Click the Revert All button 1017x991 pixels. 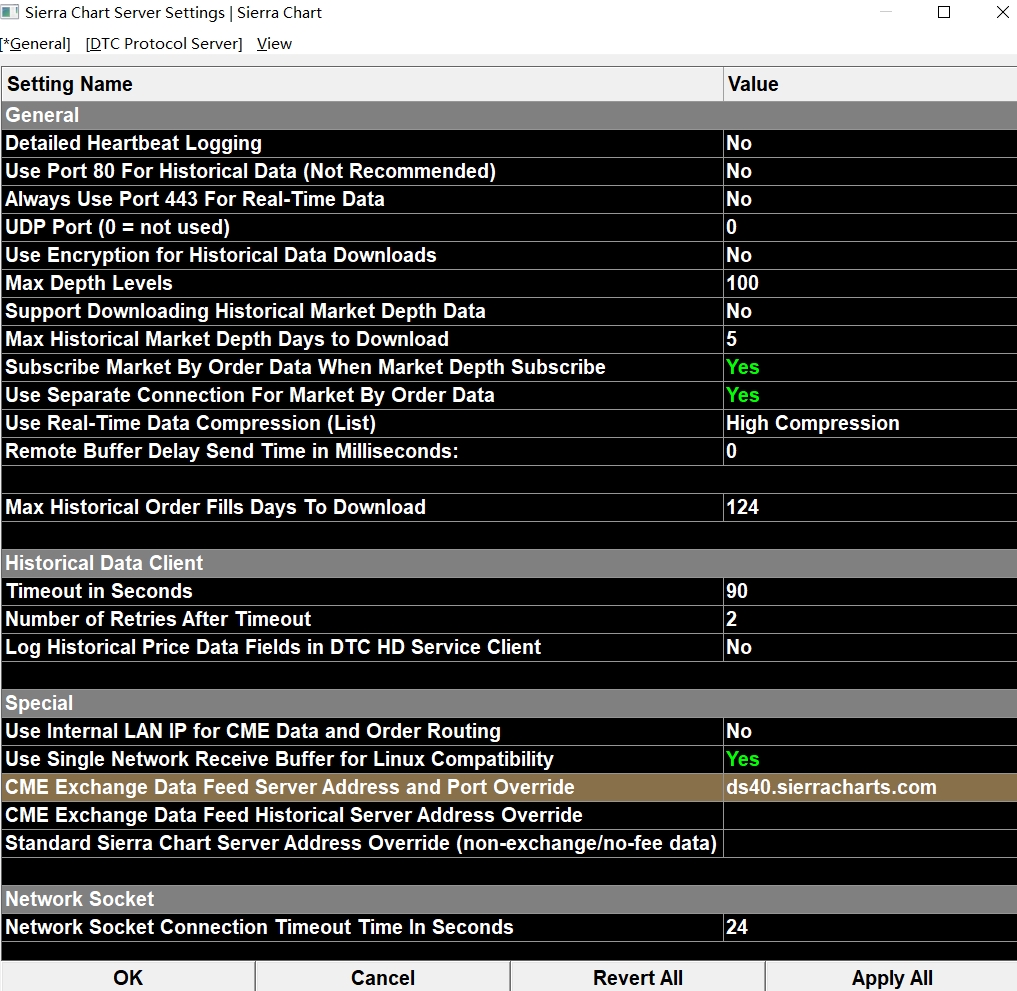point(638,977)
